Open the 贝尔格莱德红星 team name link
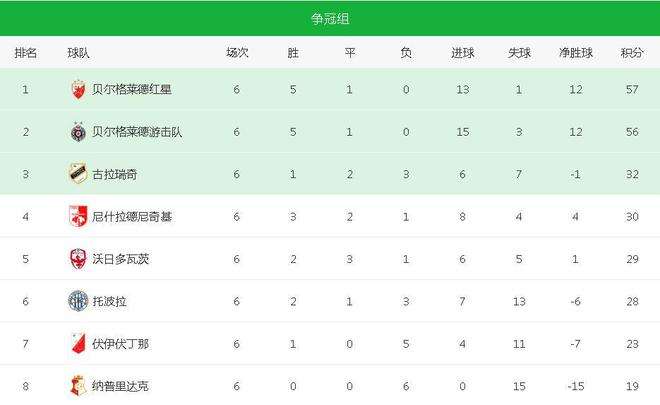The height and width of the screenshot is (405, 660). point(132,89)
